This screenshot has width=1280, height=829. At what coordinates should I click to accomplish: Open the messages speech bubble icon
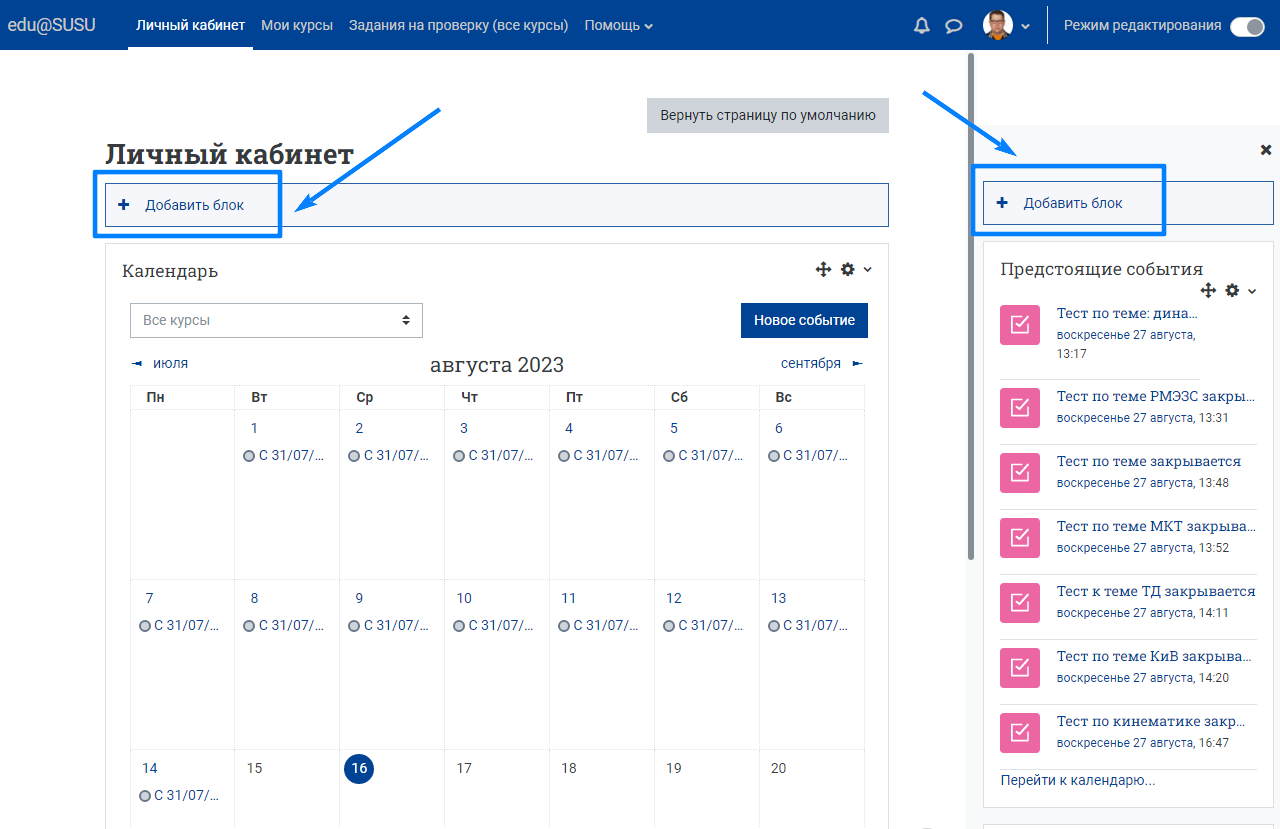tap(954, 26)
